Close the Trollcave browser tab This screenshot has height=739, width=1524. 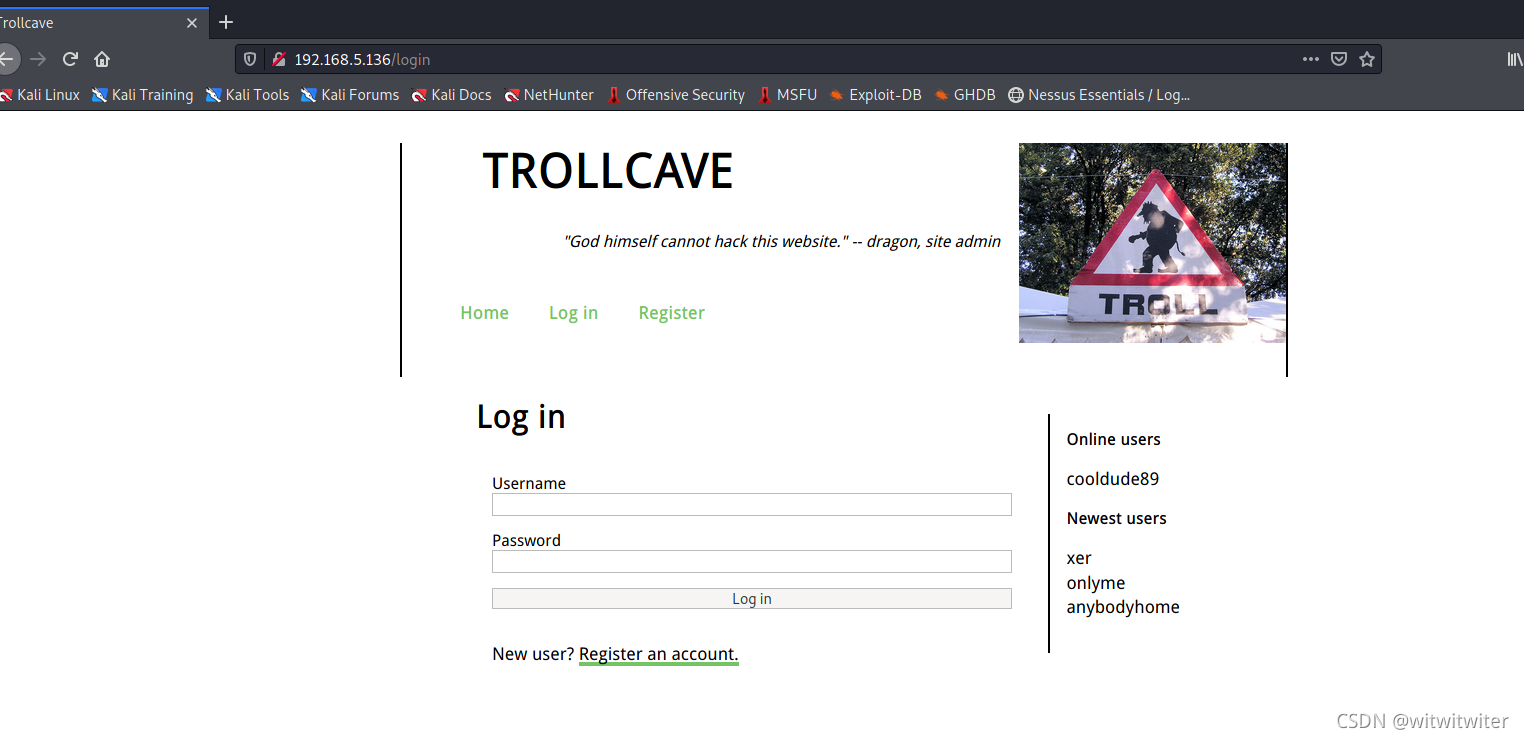click(x=192, y=22)
